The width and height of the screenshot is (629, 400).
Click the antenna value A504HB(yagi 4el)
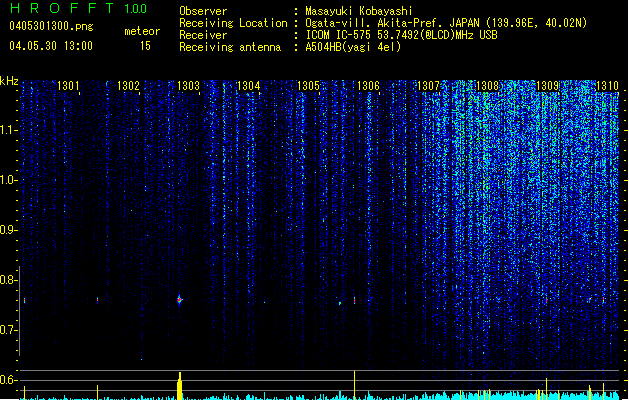[353, 47]
